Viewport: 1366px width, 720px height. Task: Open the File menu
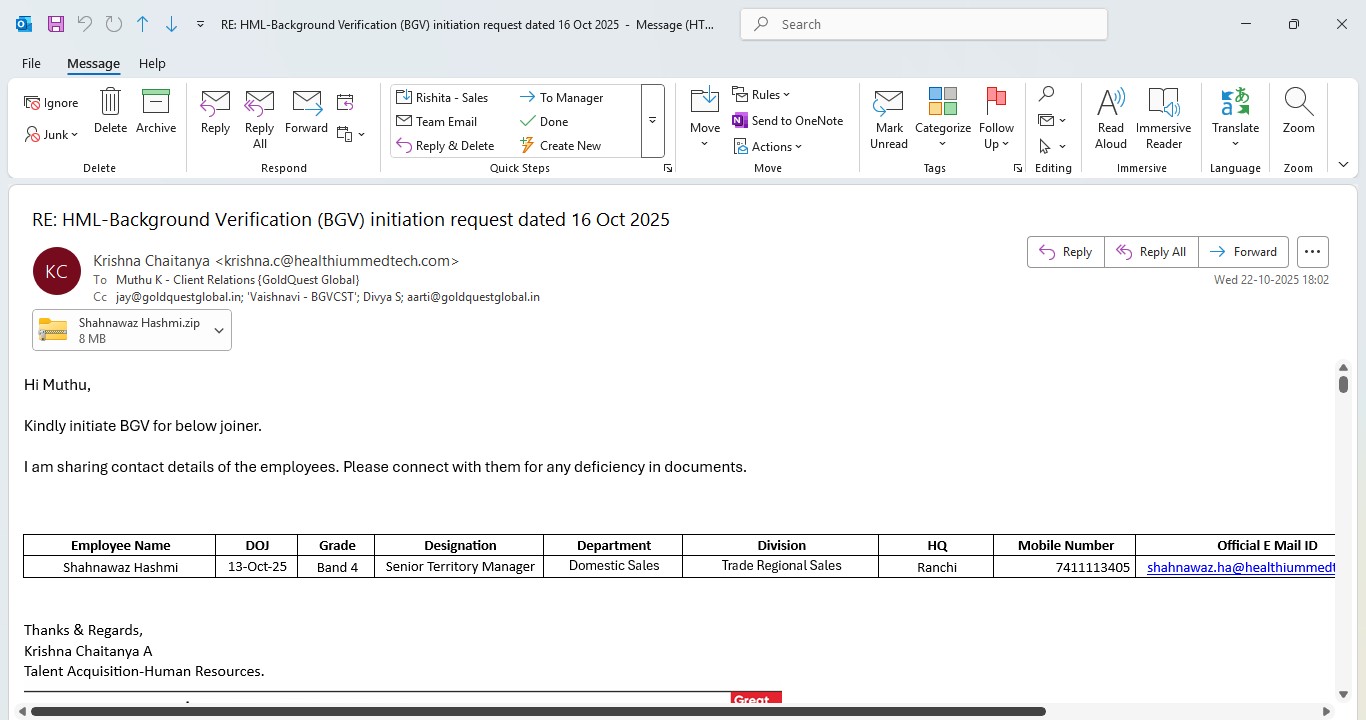pos(31,63)
